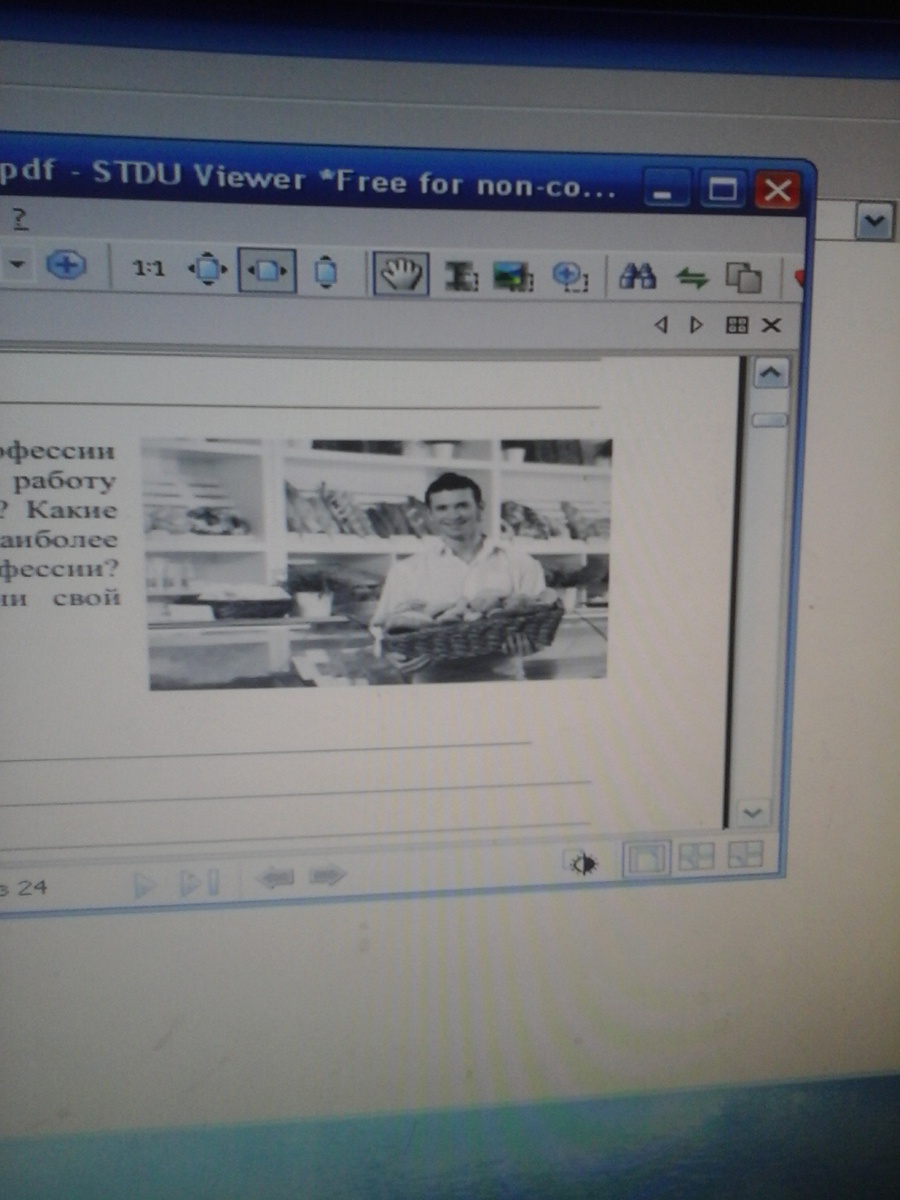Go to next page in status bar

pos(145,884)
